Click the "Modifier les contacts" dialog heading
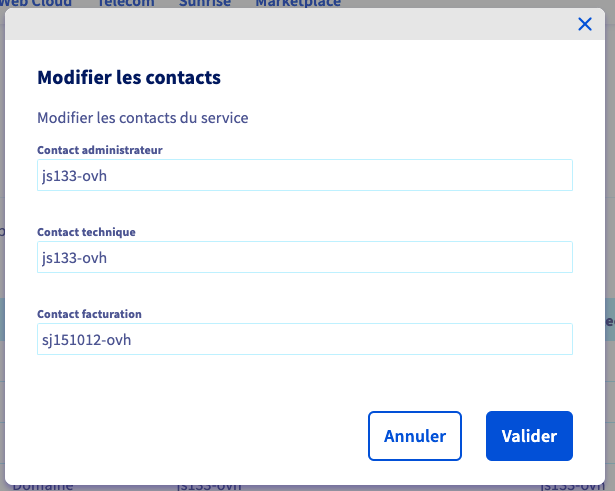This screenshot has height=491, width=615. click(x=129, y=77)
